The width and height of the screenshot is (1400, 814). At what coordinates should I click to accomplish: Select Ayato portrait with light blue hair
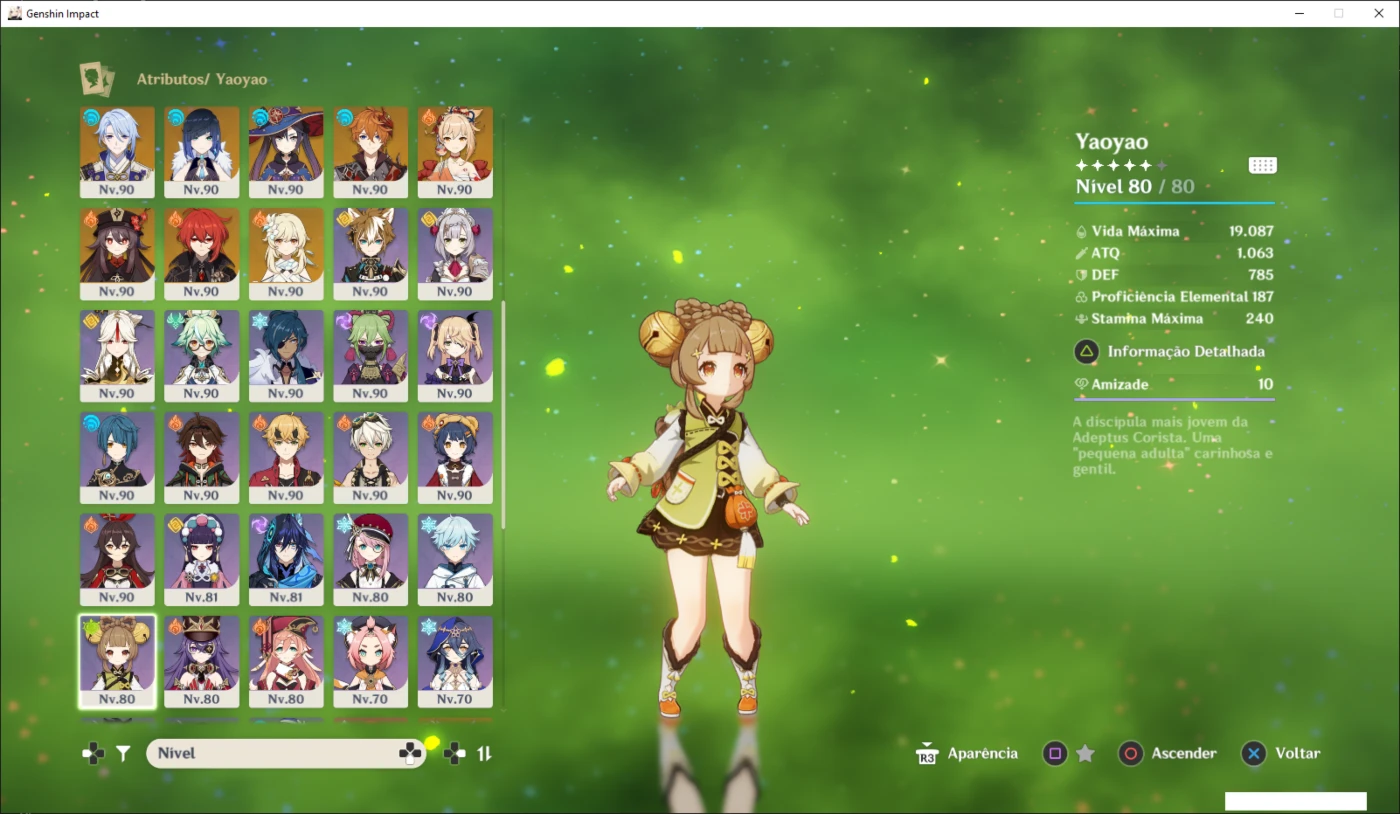[117, 152]
